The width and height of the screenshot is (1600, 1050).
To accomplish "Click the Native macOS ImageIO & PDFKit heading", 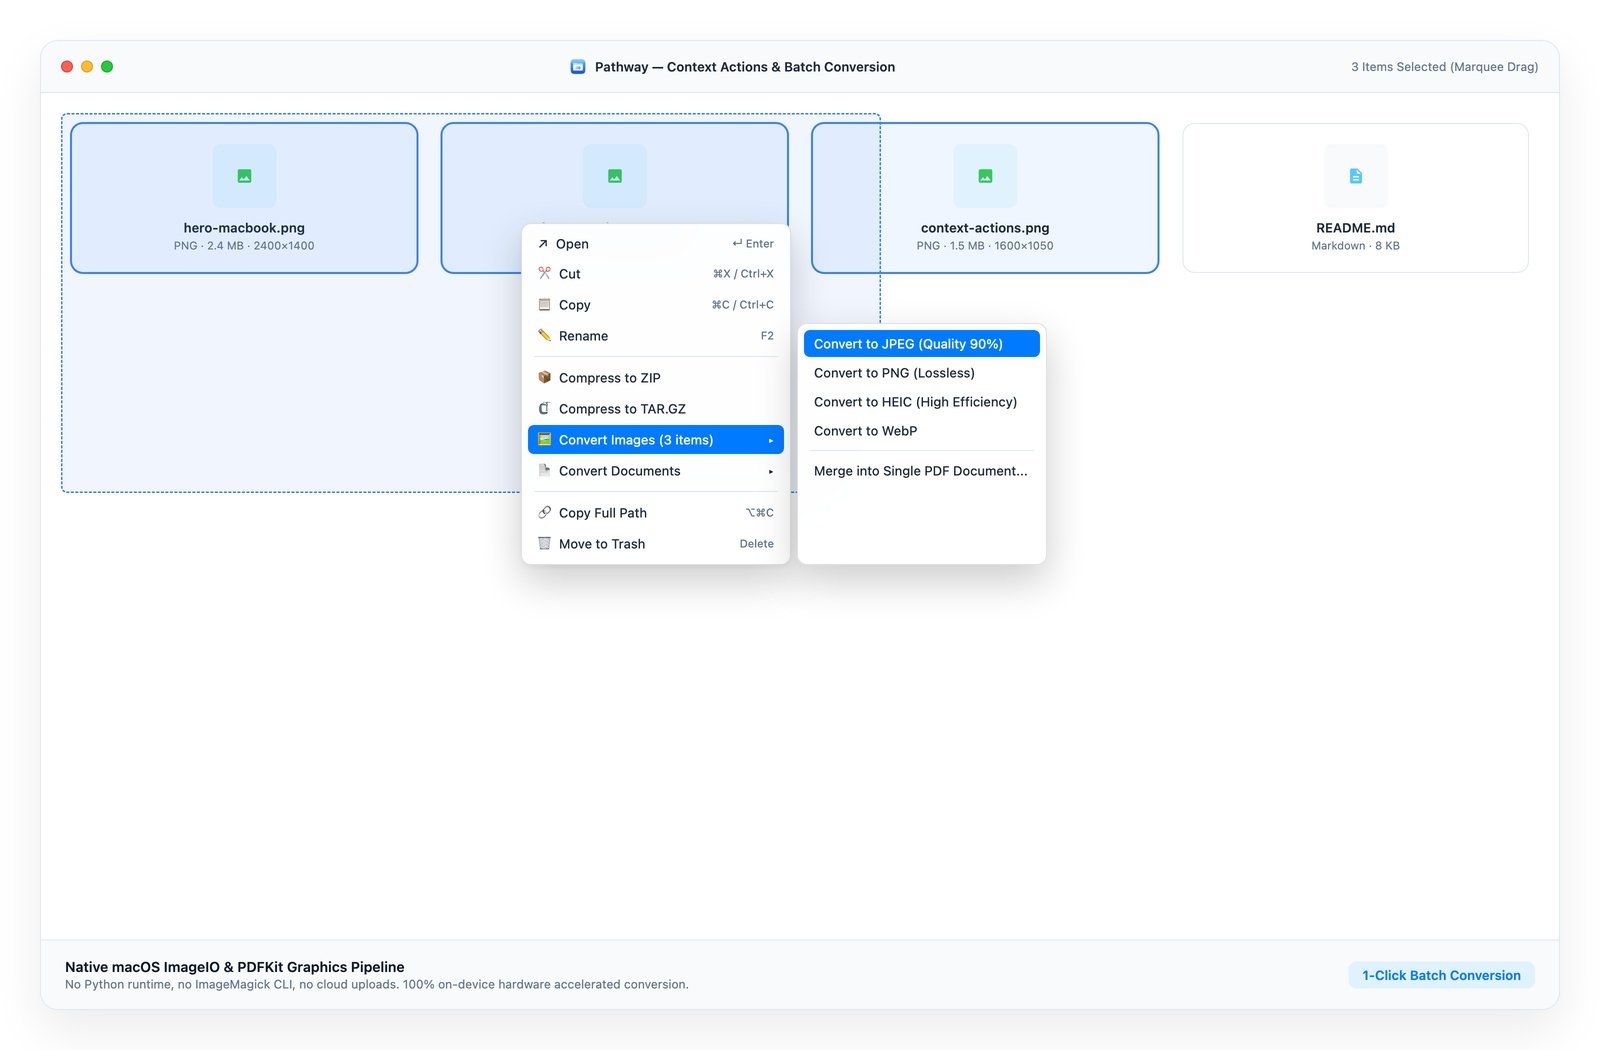I will (235, 967).
